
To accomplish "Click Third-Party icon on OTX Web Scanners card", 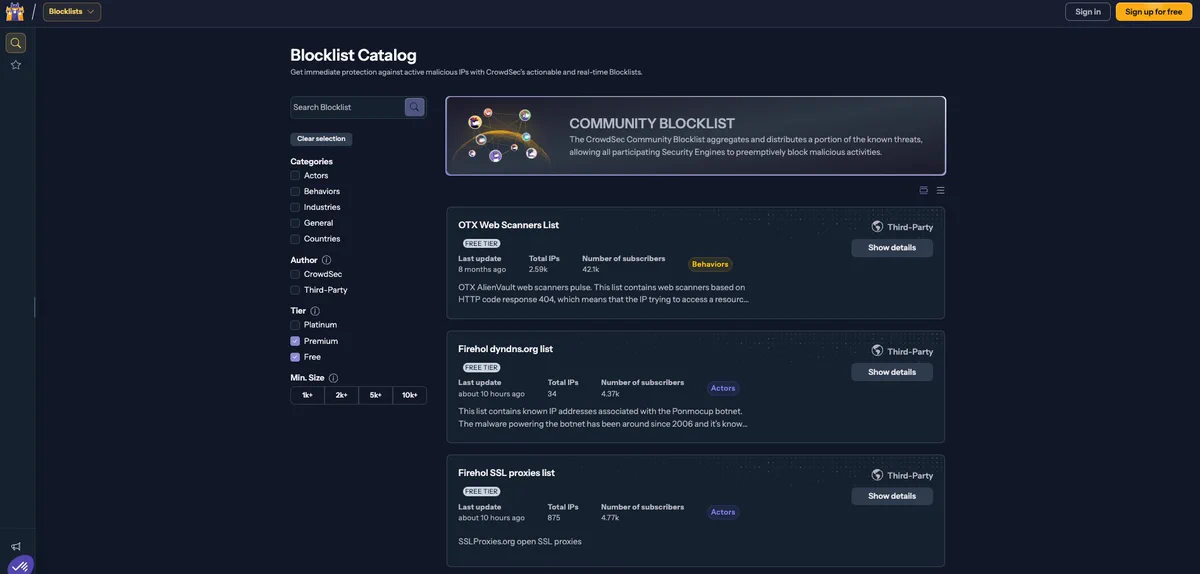I will pyautogui.click(x=877, y=227).
